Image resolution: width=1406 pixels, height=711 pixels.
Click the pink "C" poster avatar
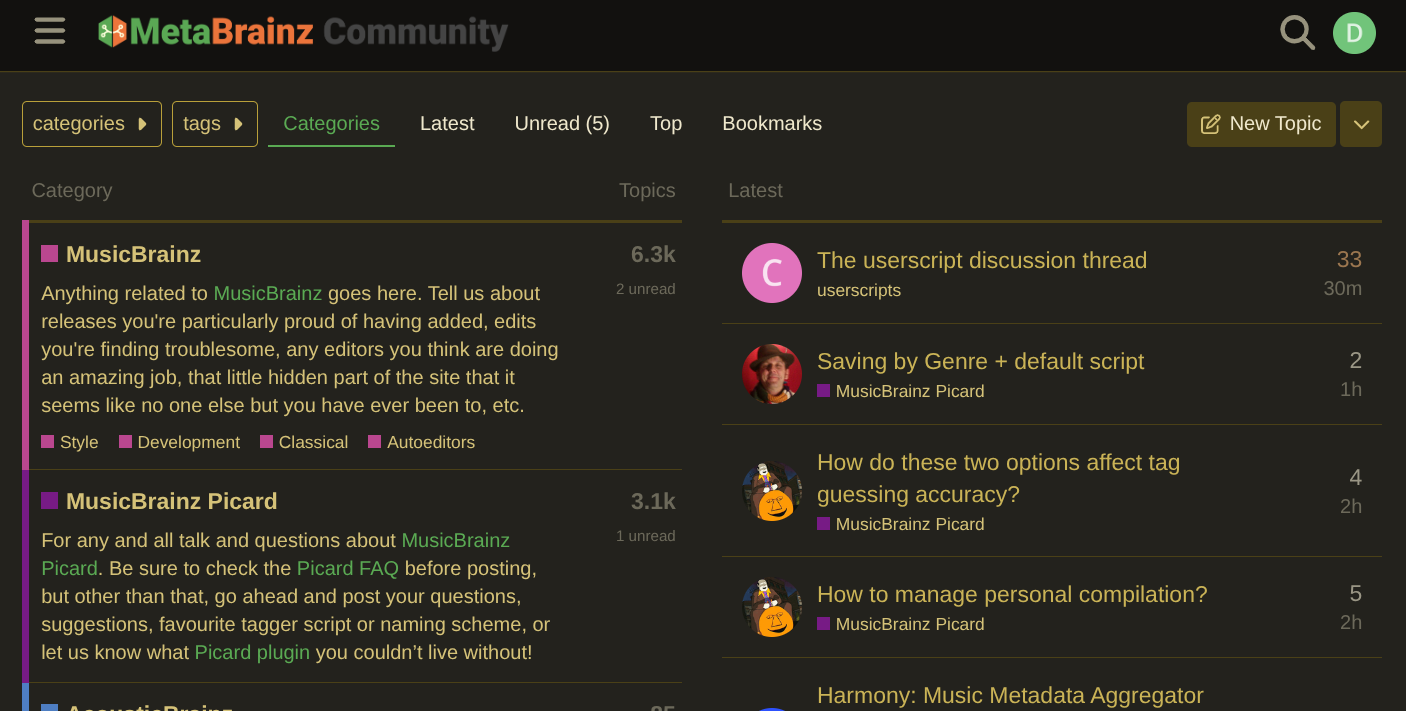click(772, 273)
